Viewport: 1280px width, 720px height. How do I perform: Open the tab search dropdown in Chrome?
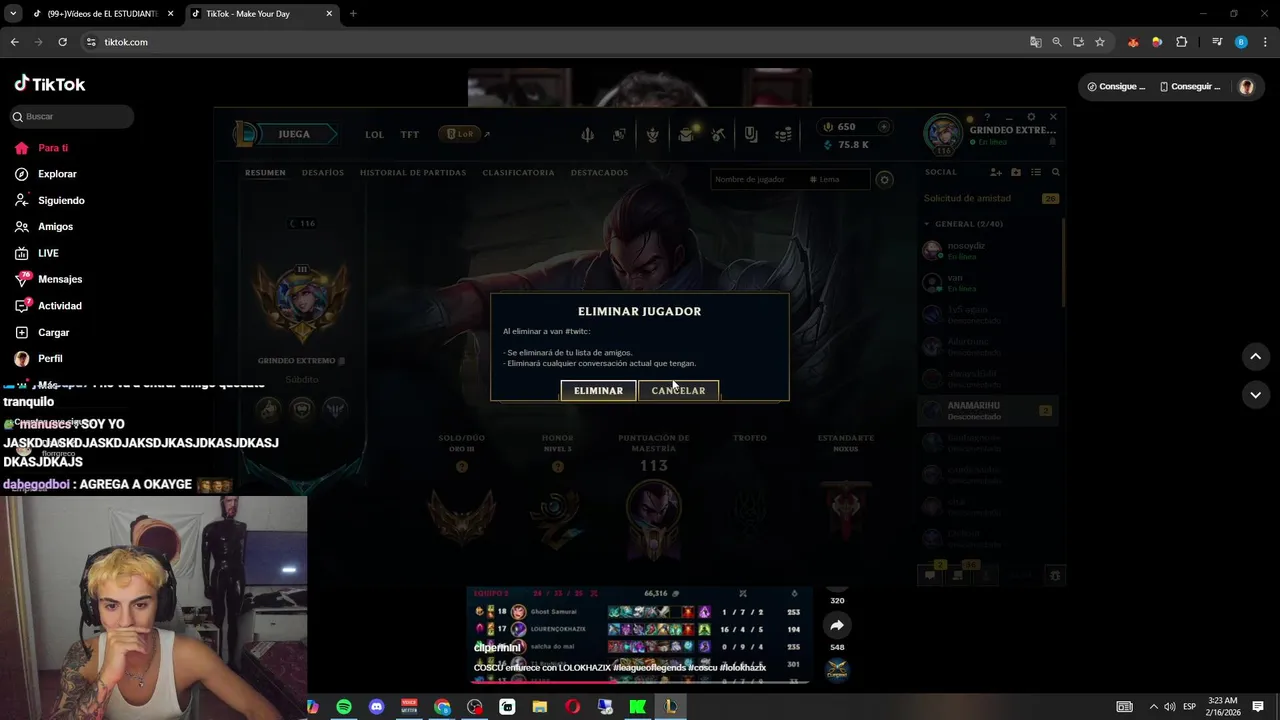(x=13, y=14)
